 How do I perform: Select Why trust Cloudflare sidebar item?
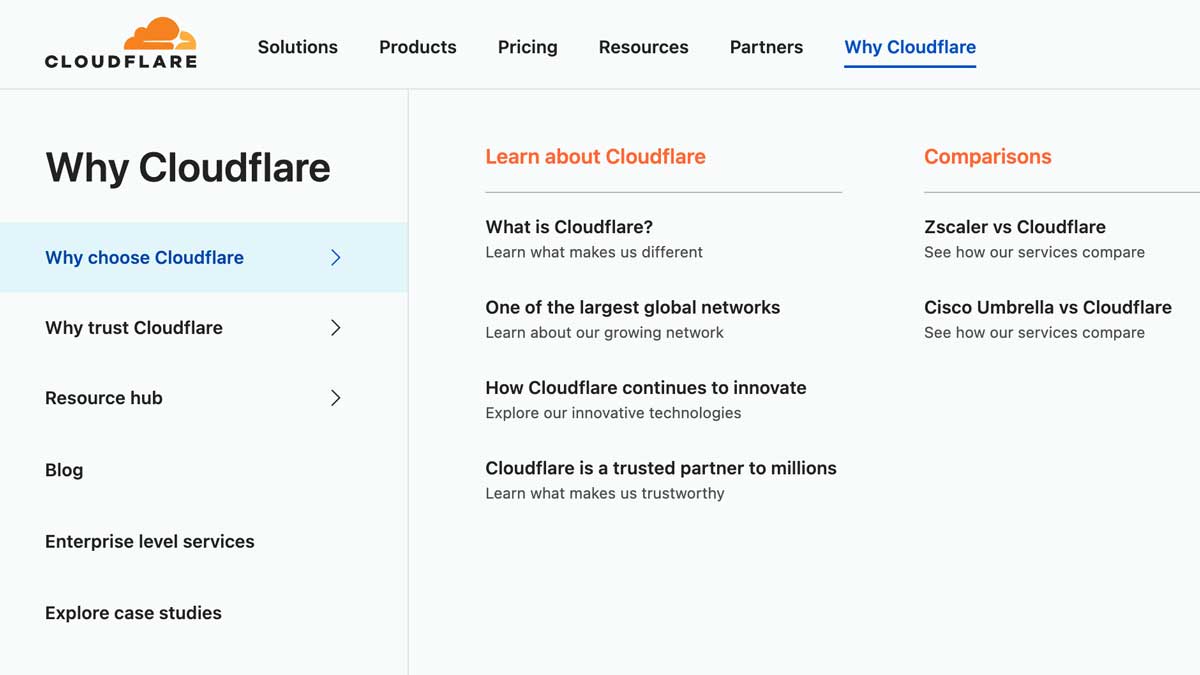204,327
